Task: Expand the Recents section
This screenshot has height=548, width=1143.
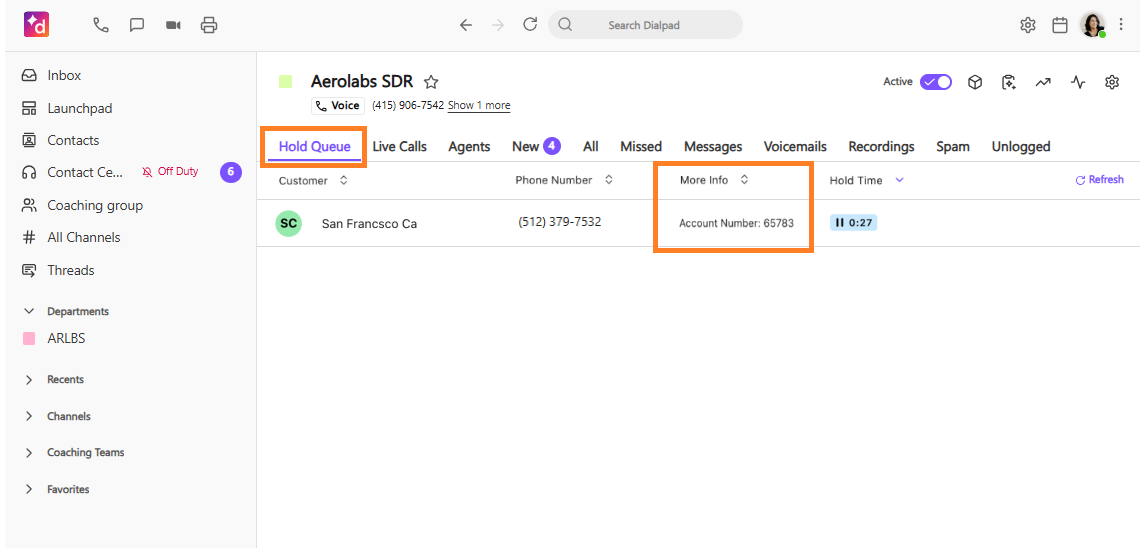Action: click(x=29, y=380)
